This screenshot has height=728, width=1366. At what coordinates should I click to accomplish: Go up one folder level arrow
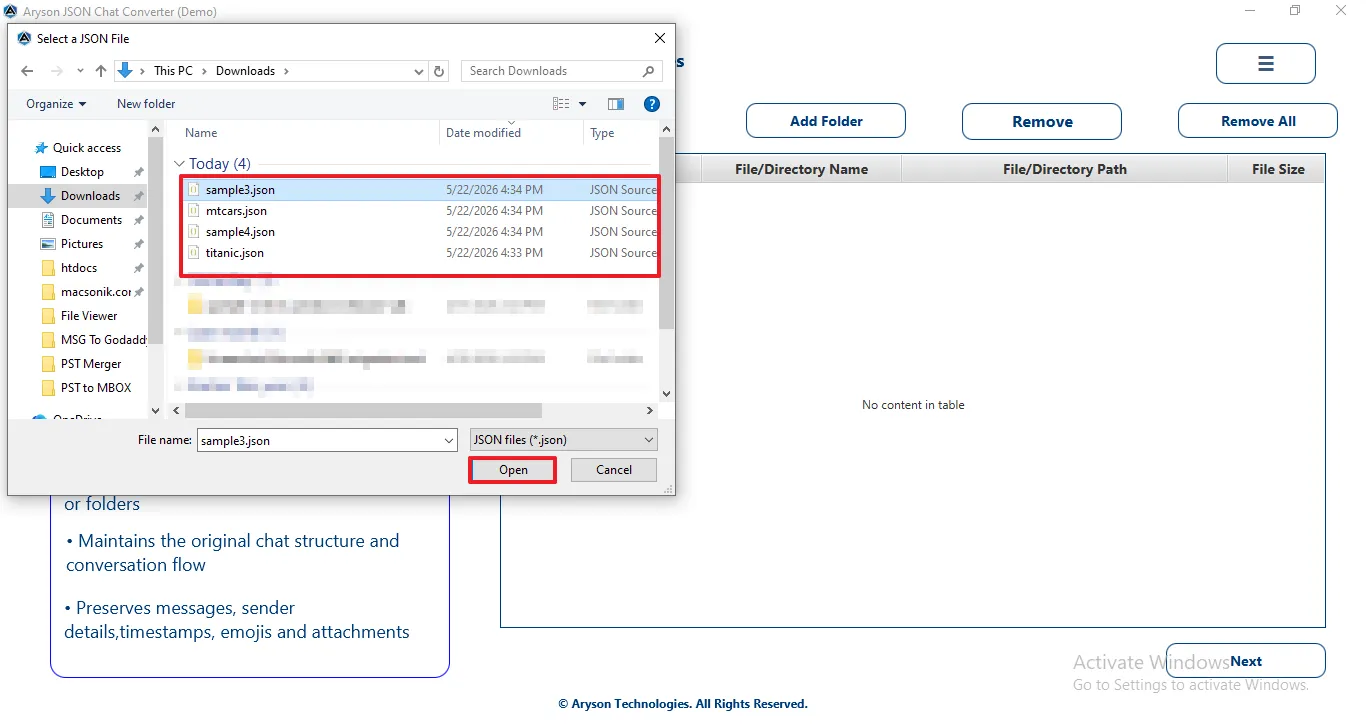tap(101, 71)
